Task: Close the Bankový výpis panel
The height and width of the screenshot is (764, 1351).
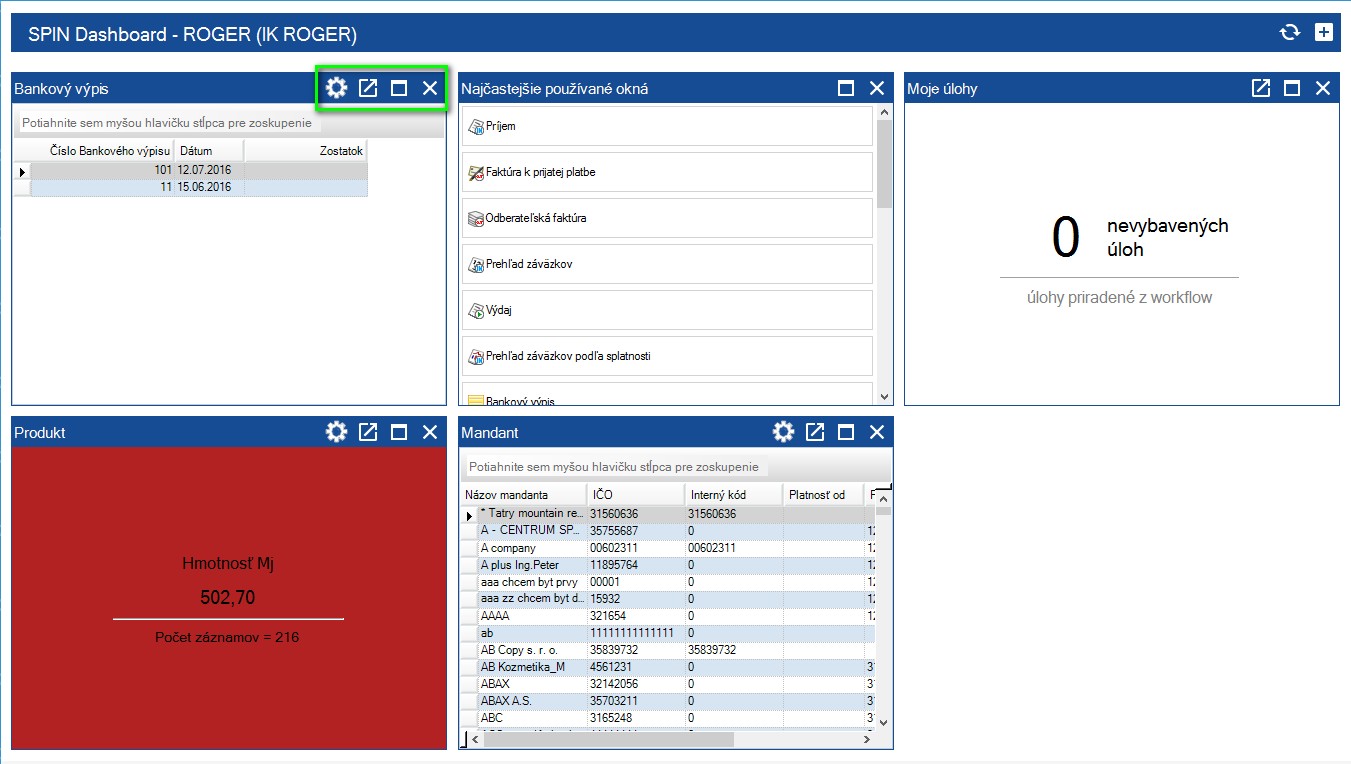Action: pos(430,88)
